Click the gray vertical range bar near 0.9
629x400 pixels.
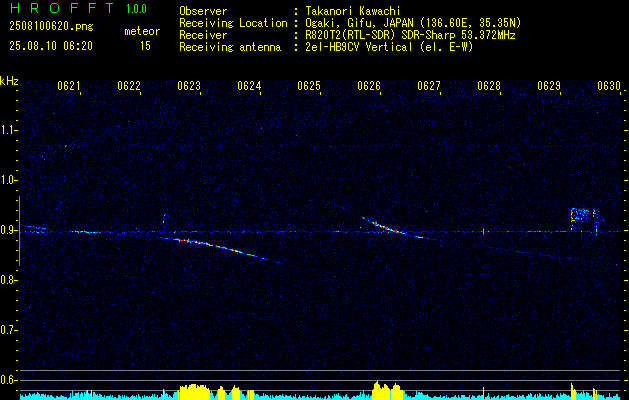(19, 231)
